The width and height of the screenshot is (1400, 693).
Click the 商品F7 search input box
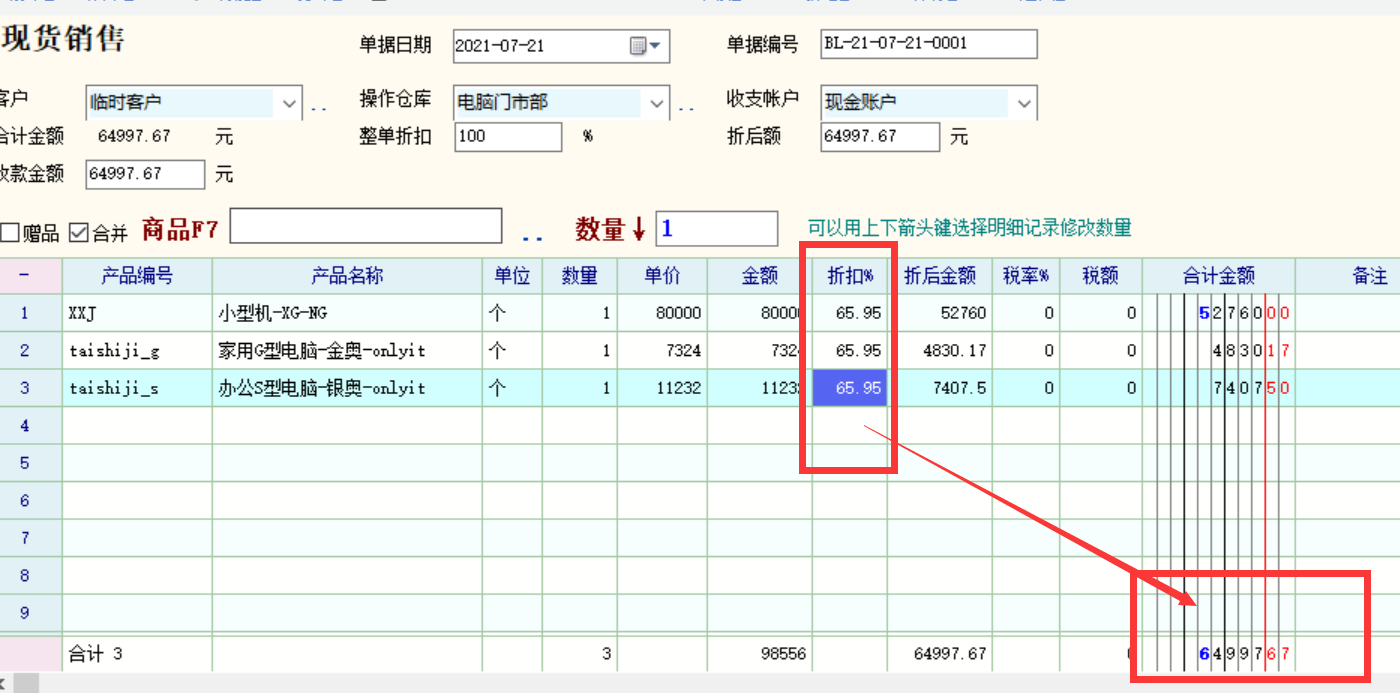click(x=366, y=227)
